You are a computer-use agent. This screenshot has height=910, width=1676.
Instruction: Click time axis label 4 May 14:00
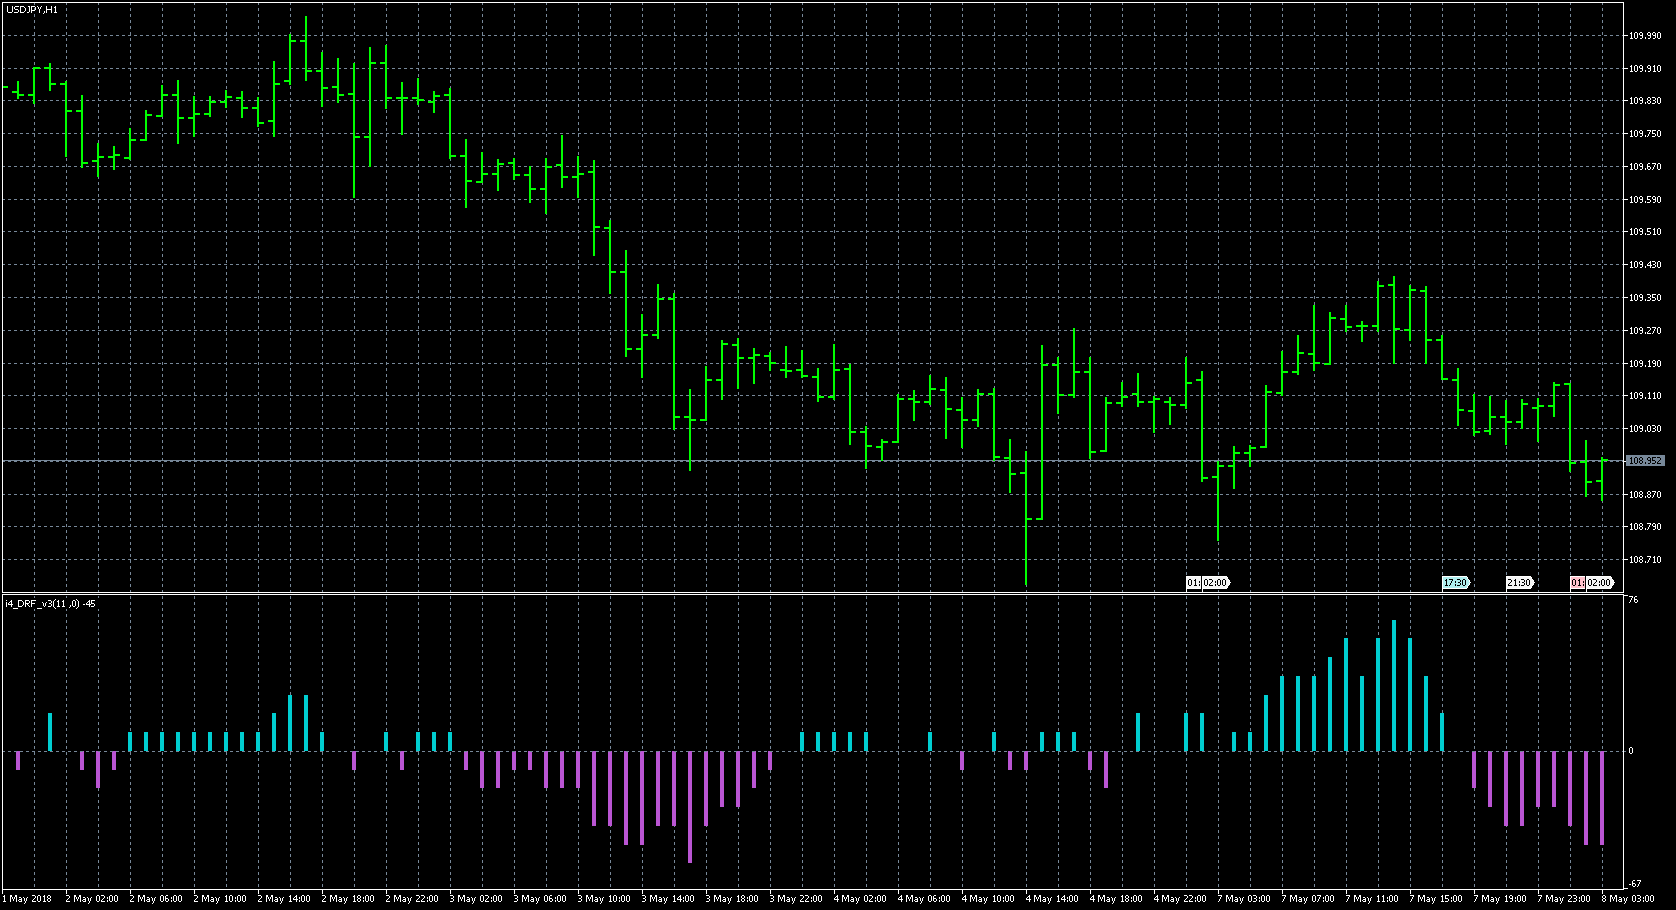(x=1052, y=899)
